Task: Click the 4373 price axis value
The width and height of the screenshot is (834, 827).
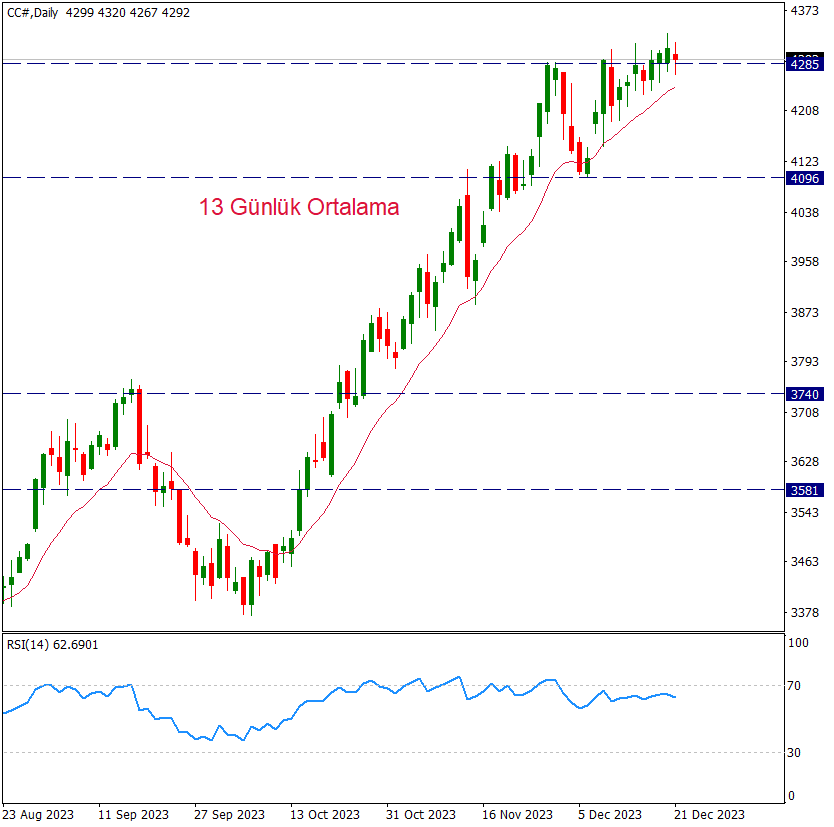Action: 805,11
